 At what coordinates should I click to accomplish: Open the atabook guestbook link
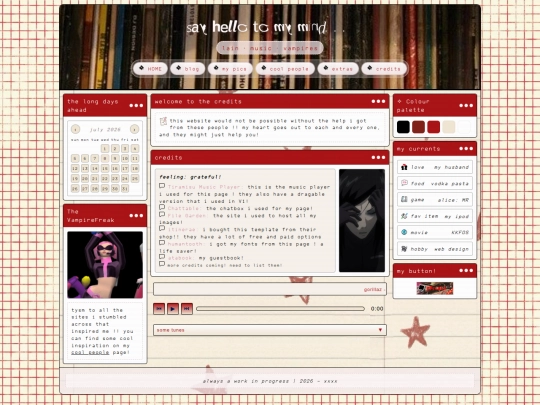point(181,258)
